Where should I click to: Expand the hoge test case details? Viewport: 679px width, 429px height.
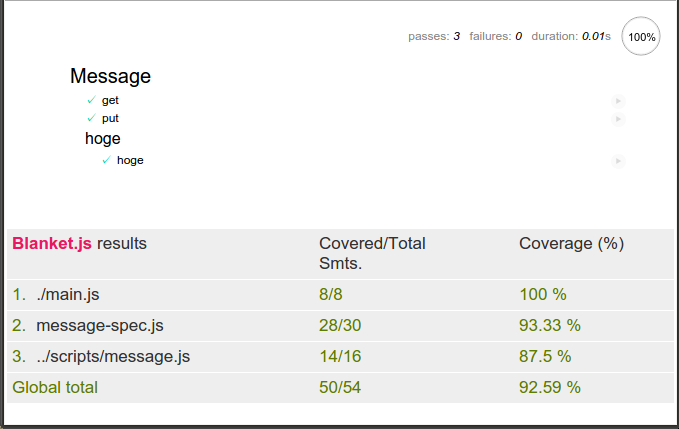click(x=130, y=160)
